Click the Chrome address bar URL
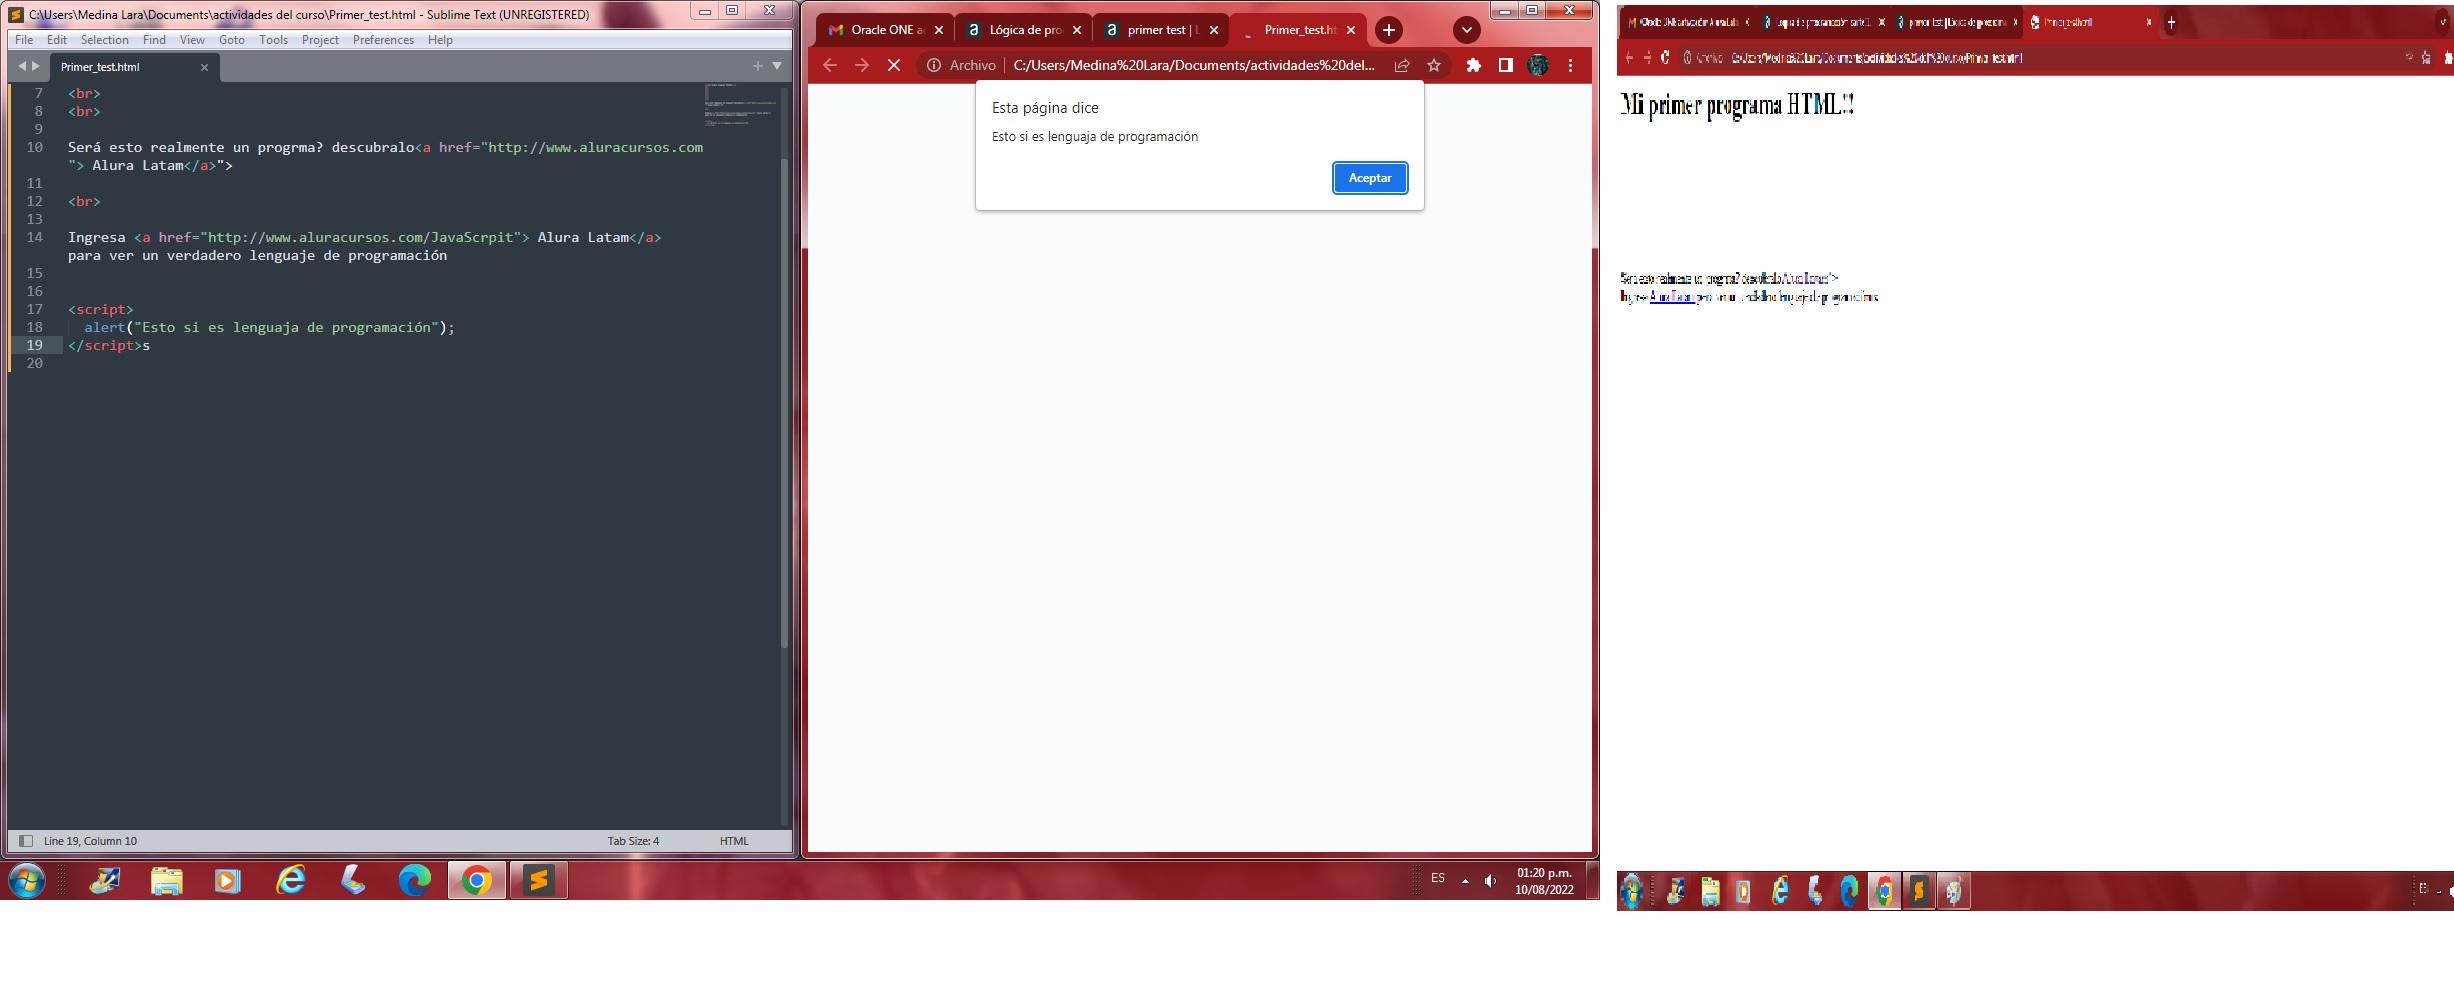 [1194, 65]
